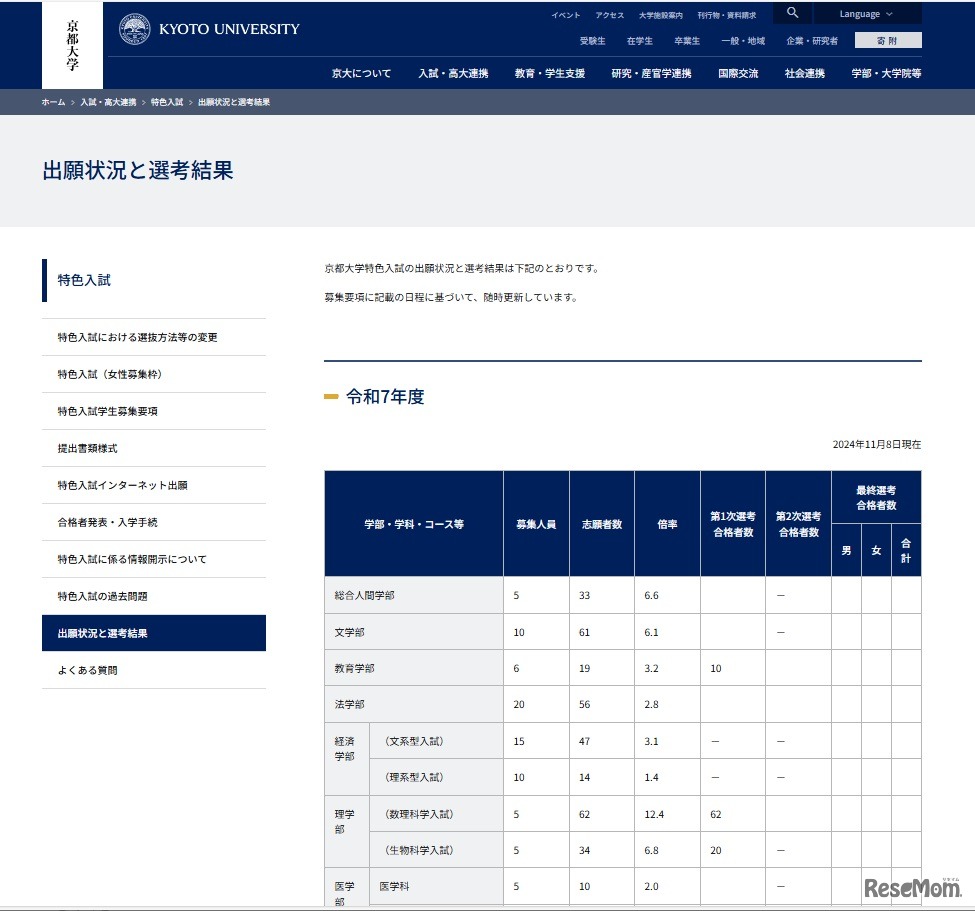
Task: Switch to the 受験生 audience tab
Action: (x=591, y=40)
